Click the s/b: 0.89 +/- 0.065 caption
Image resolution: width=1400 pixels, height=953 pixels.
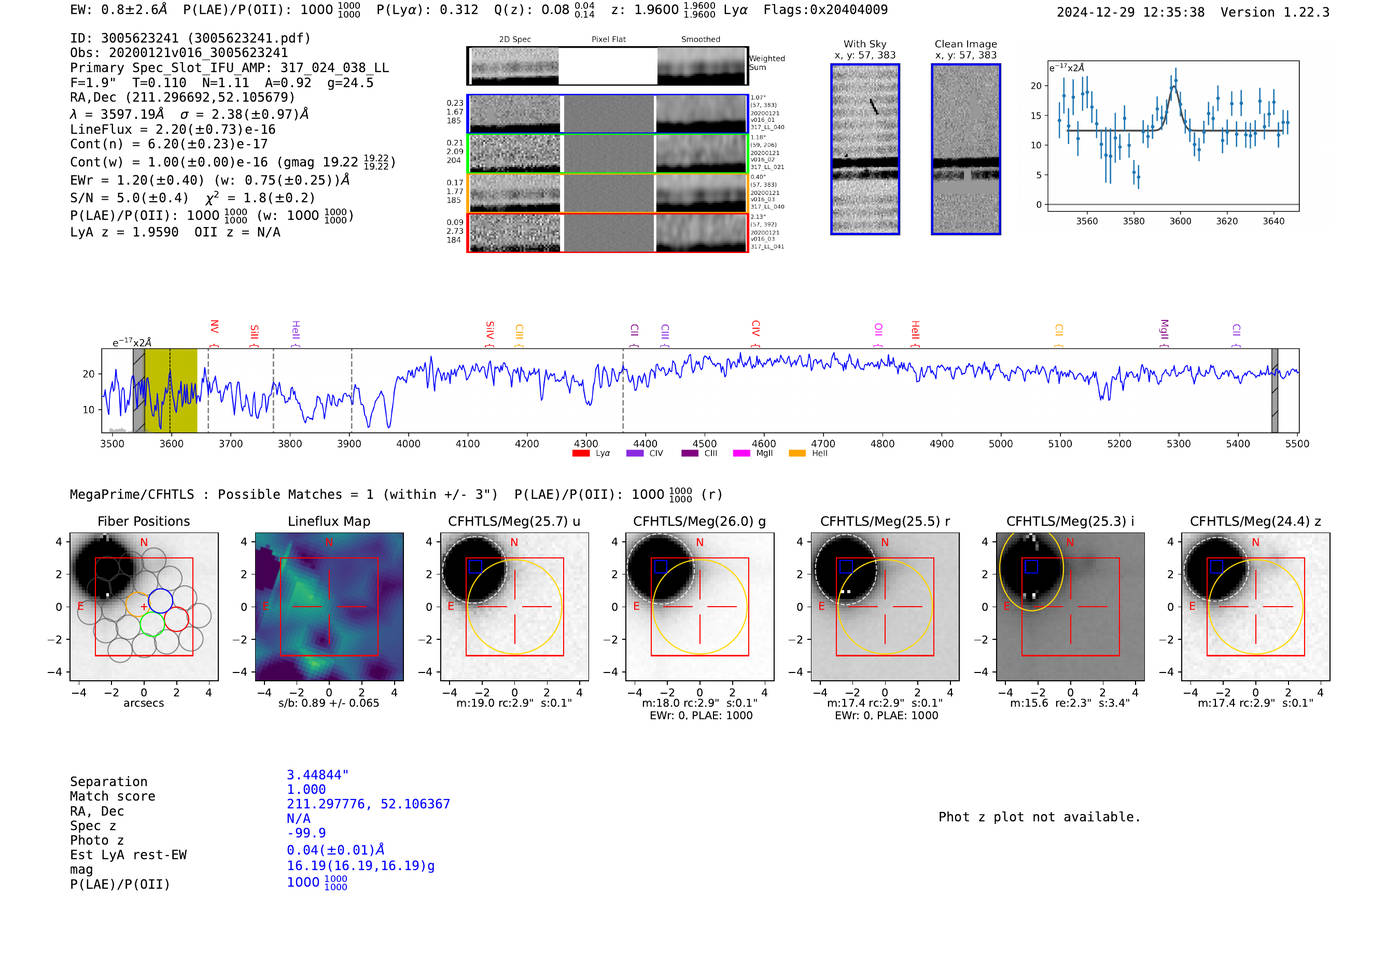[x=329, y=703]
